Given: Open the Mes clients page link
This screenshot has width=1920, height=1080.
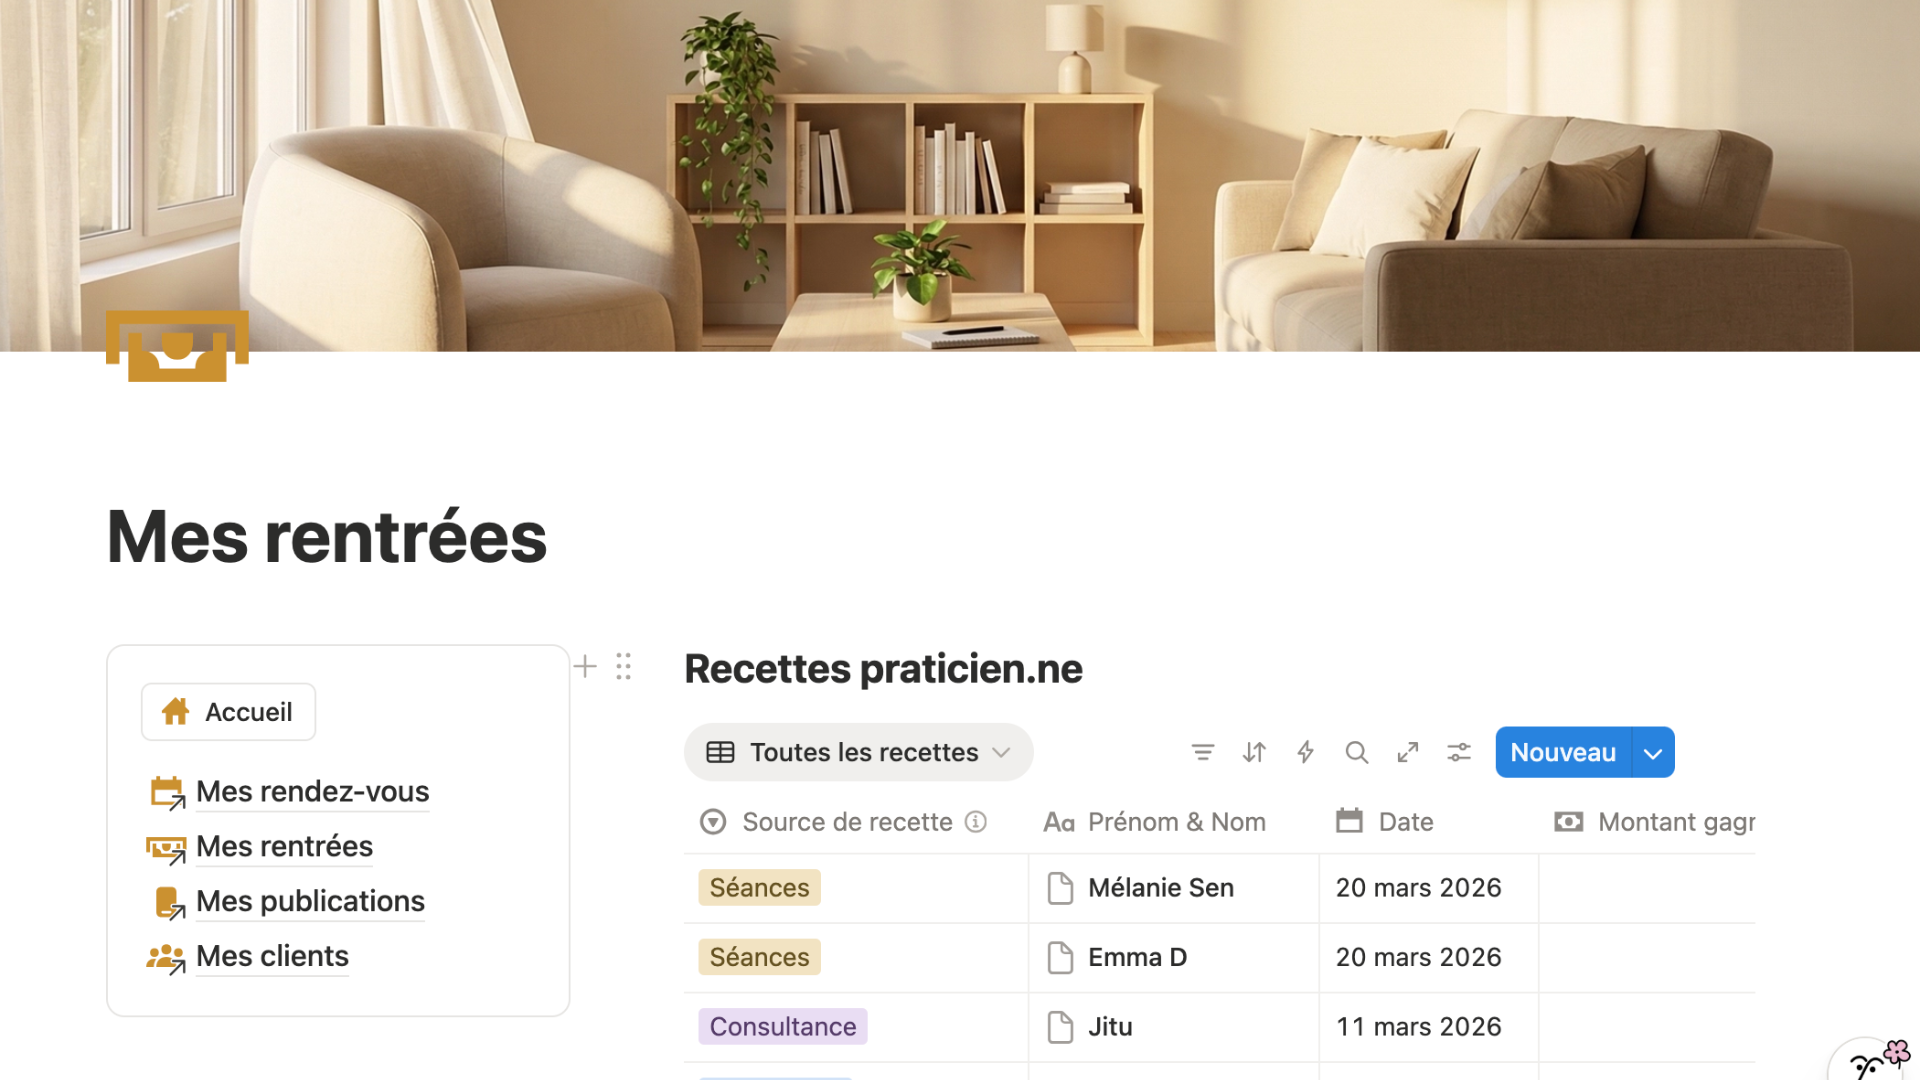Looking at the screenshot, I should pyautogui.click(x=272, y=956).
